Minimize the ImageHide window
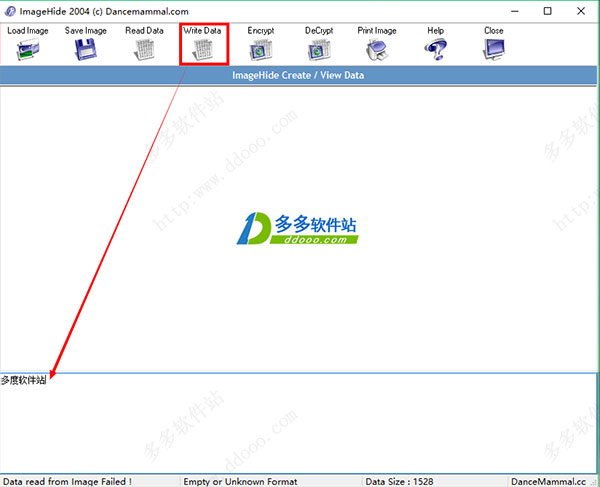Image resolution: width=600 pixels, height=487 pixels. pos(515,11)
